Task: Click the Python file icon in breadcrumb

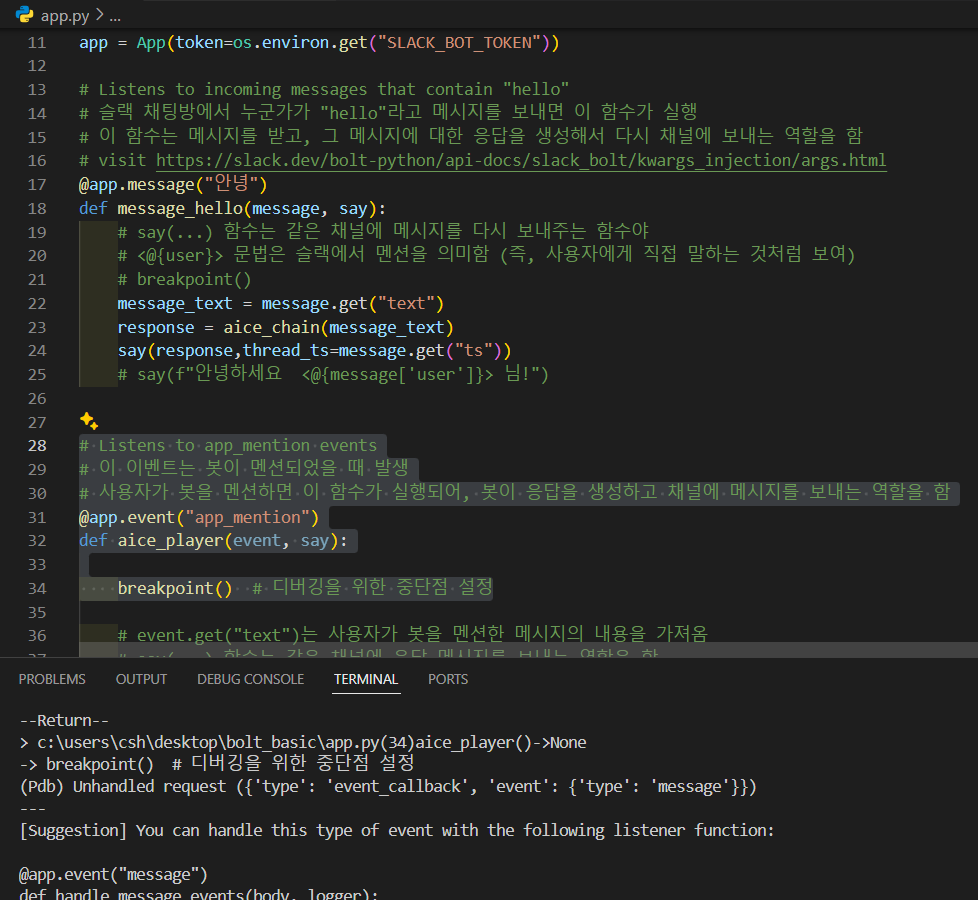Action: (24, 14)
